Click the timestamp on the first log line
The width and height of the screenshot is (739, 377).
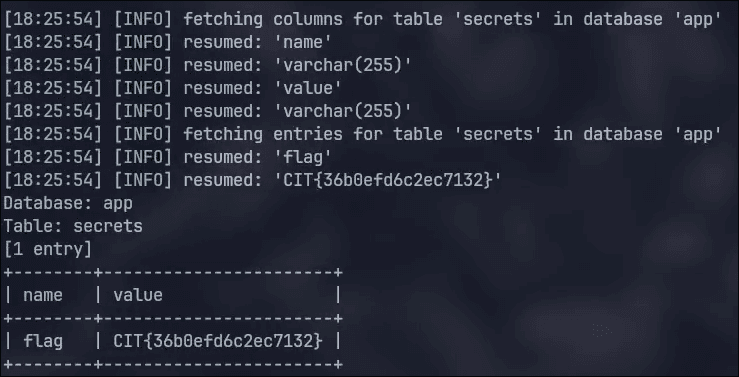(x=53, y=19)
